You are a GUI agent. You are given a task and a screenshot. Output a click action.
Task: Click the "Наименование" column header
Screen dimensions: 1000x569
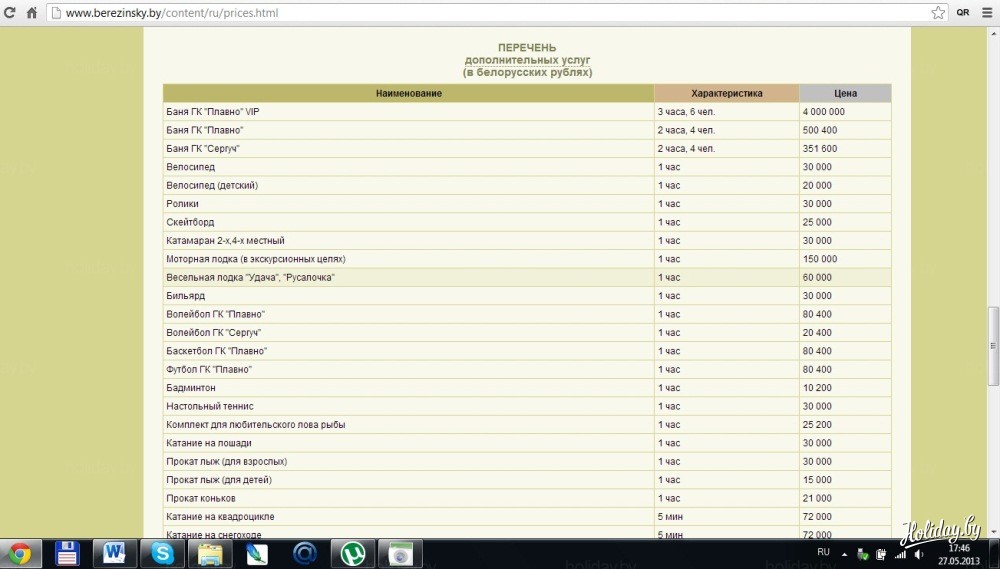[409, 93]
